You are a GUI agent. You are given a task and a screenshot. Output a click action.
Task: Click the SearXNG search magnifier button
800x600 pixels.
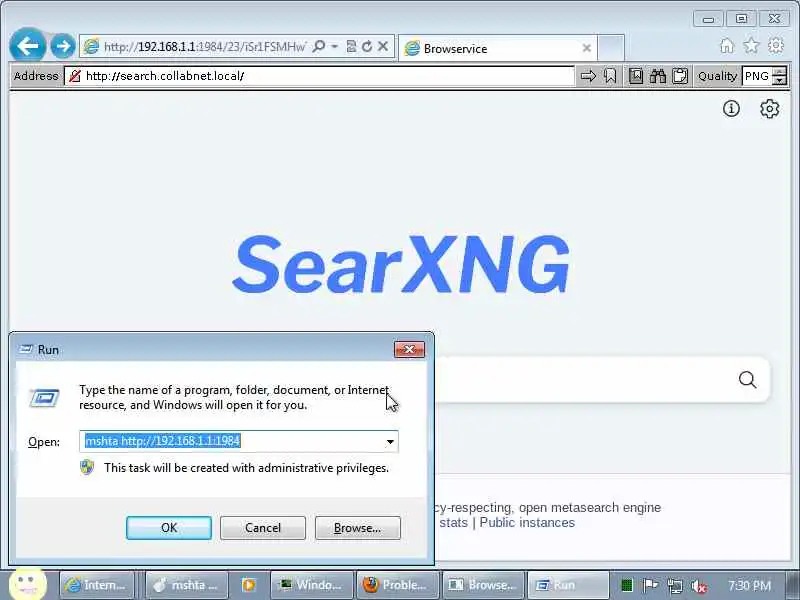747,380
